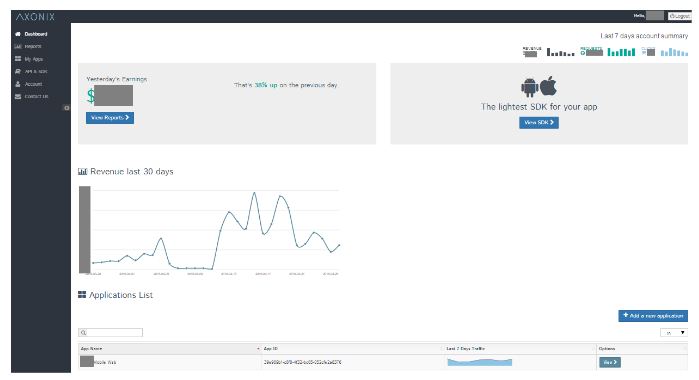Viewport: 699px width, 380px height.
Task: Collapse the sidebar with toggle handle
Action: (x=66, y=108)
